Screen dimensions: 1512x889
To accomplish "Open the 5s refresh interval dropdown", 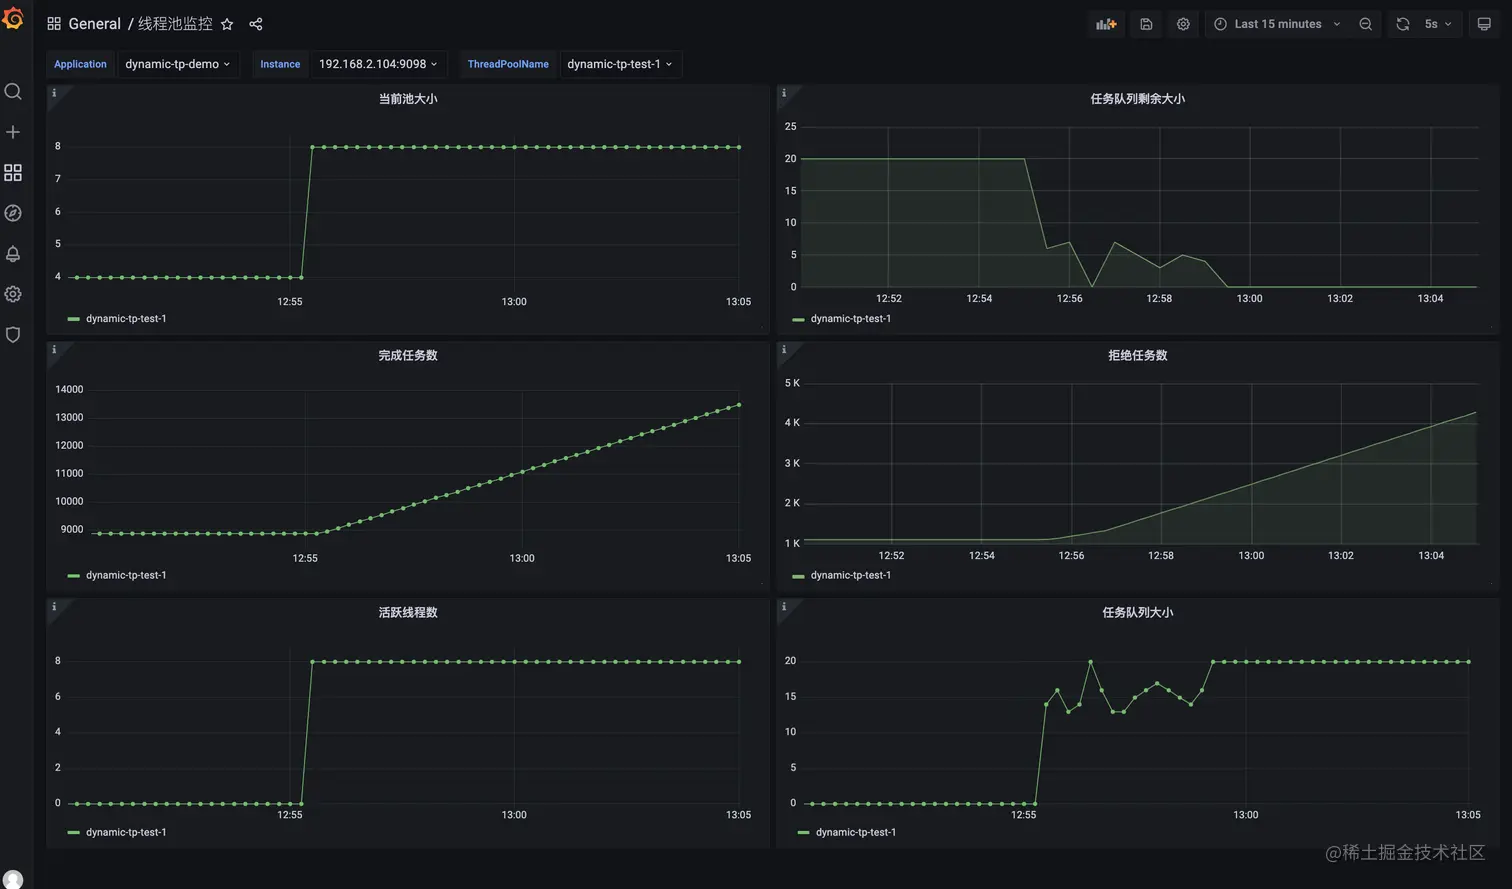I will (1438, 24).
